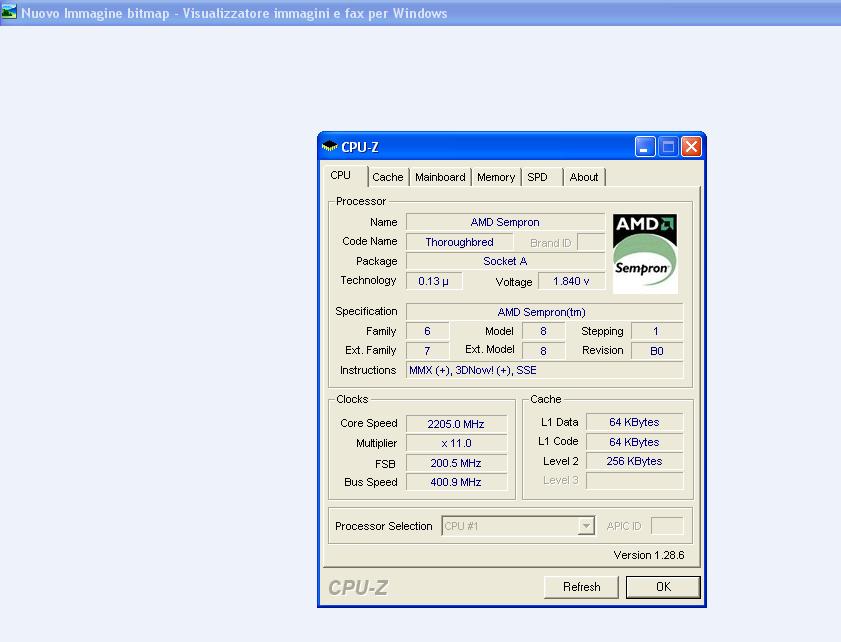841x642 pixels.
Task: Click the Instructions field MMX, 3DNow!, SSE
Action: 544,370
